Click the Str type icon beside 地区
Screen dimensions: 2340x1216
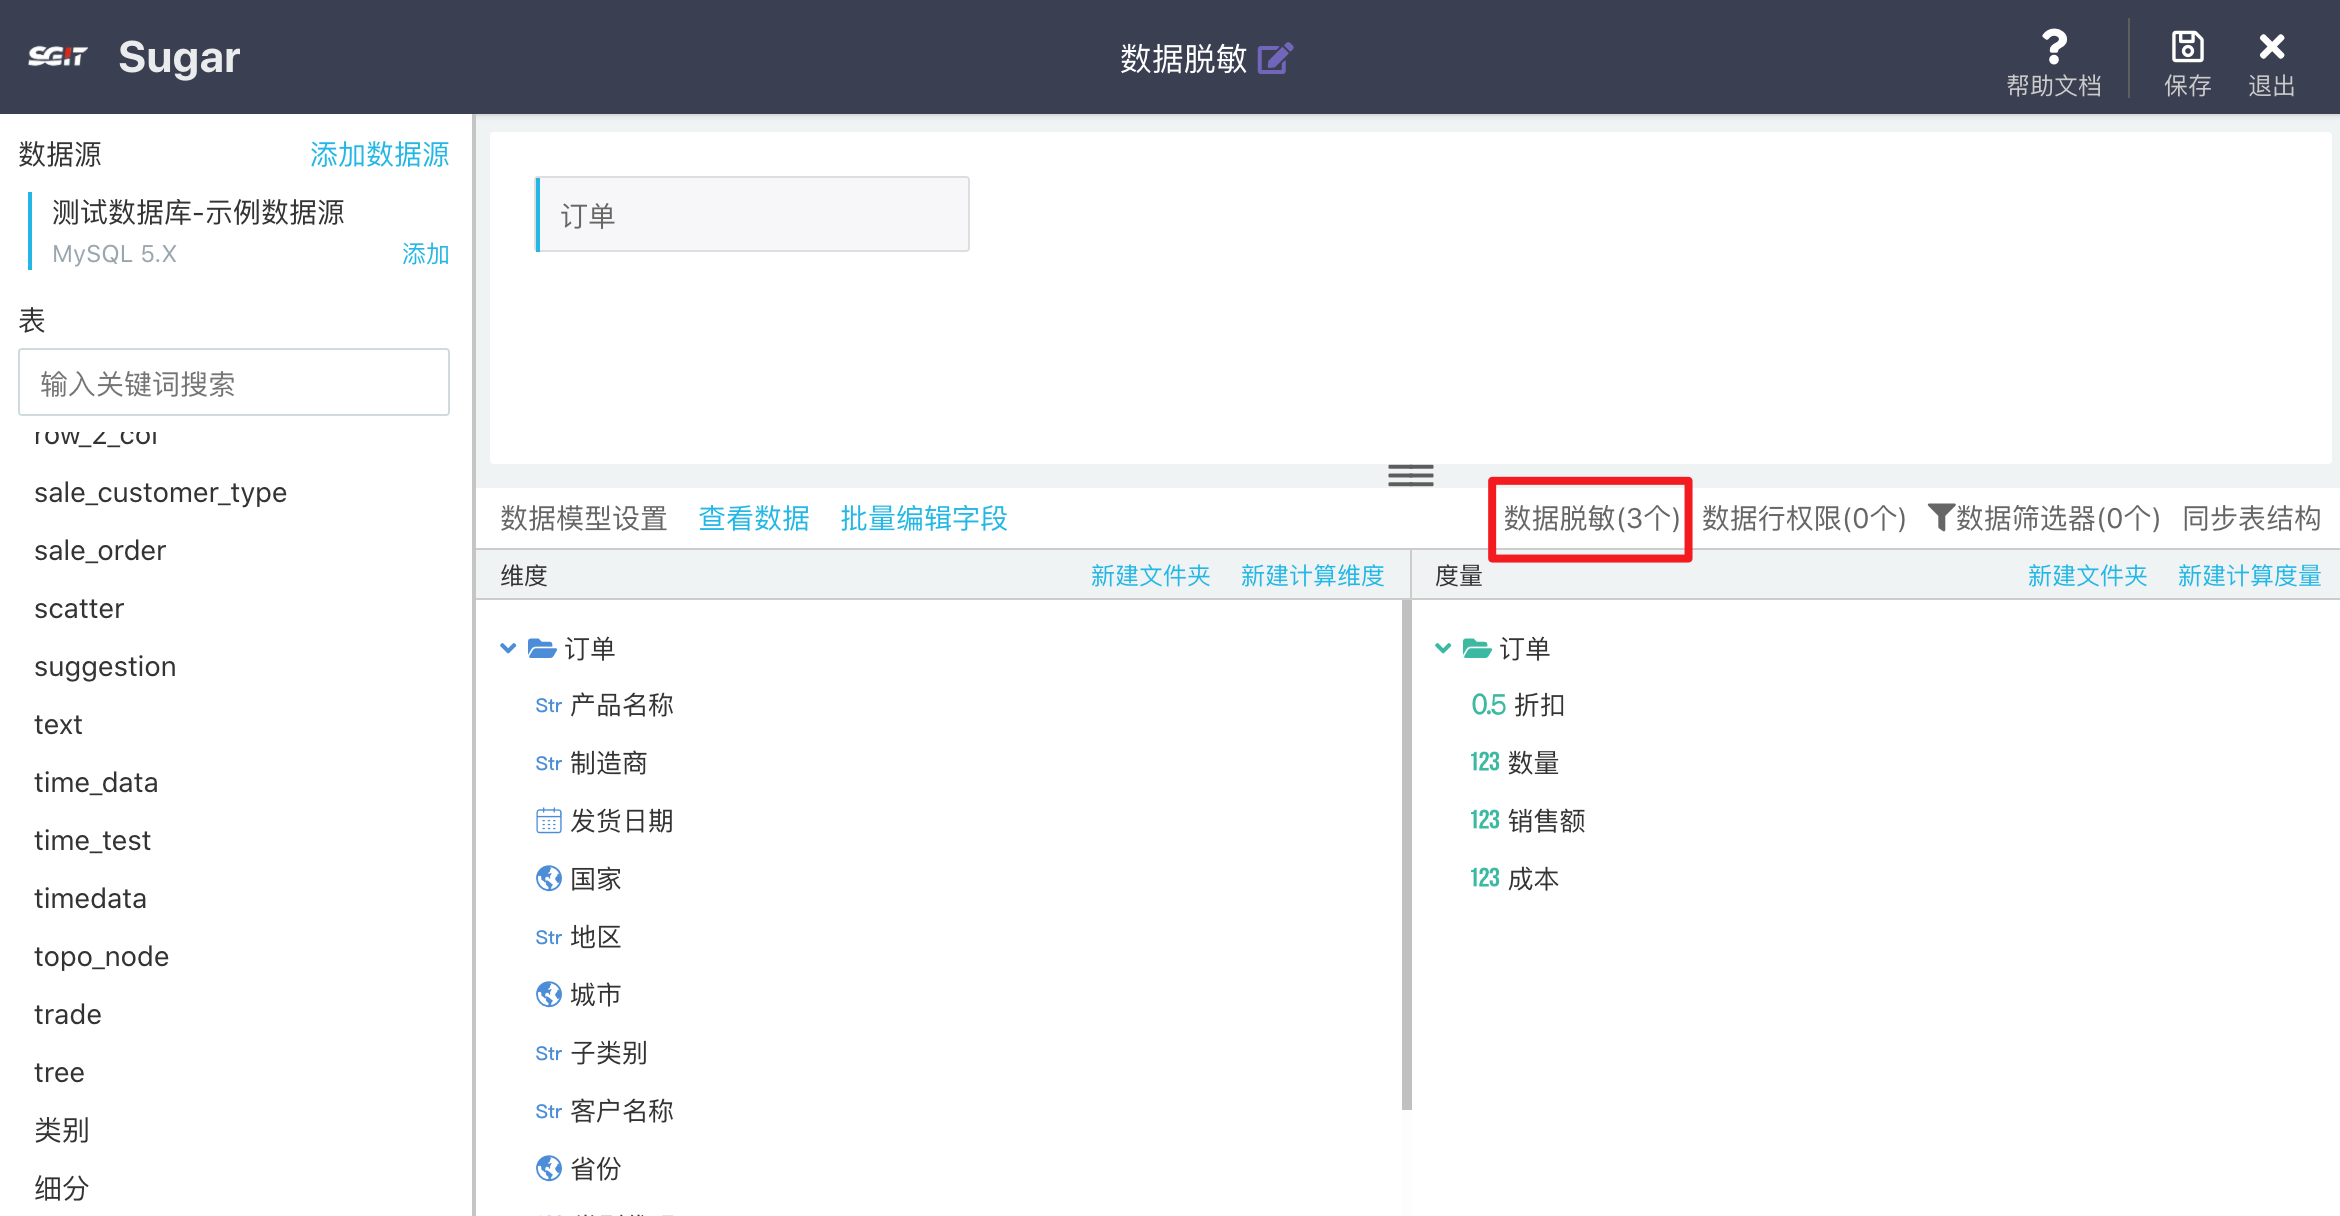pos(548,938)
